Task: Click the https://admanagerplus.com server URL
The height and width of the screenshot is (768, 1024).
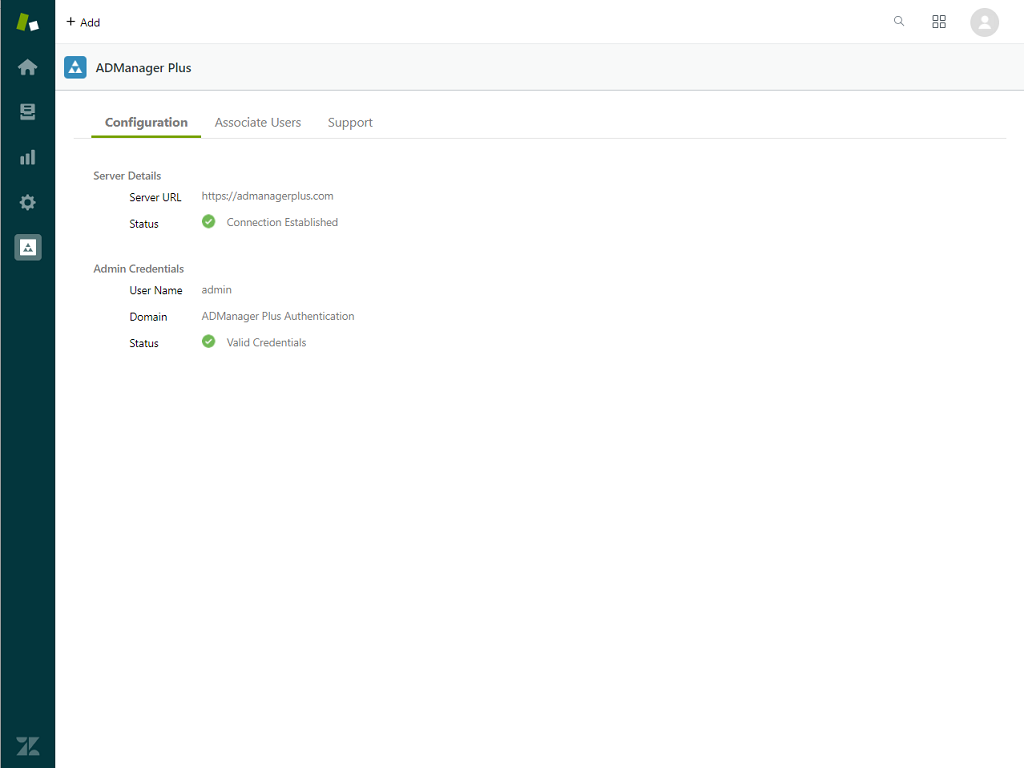Action: click(267, 196)
